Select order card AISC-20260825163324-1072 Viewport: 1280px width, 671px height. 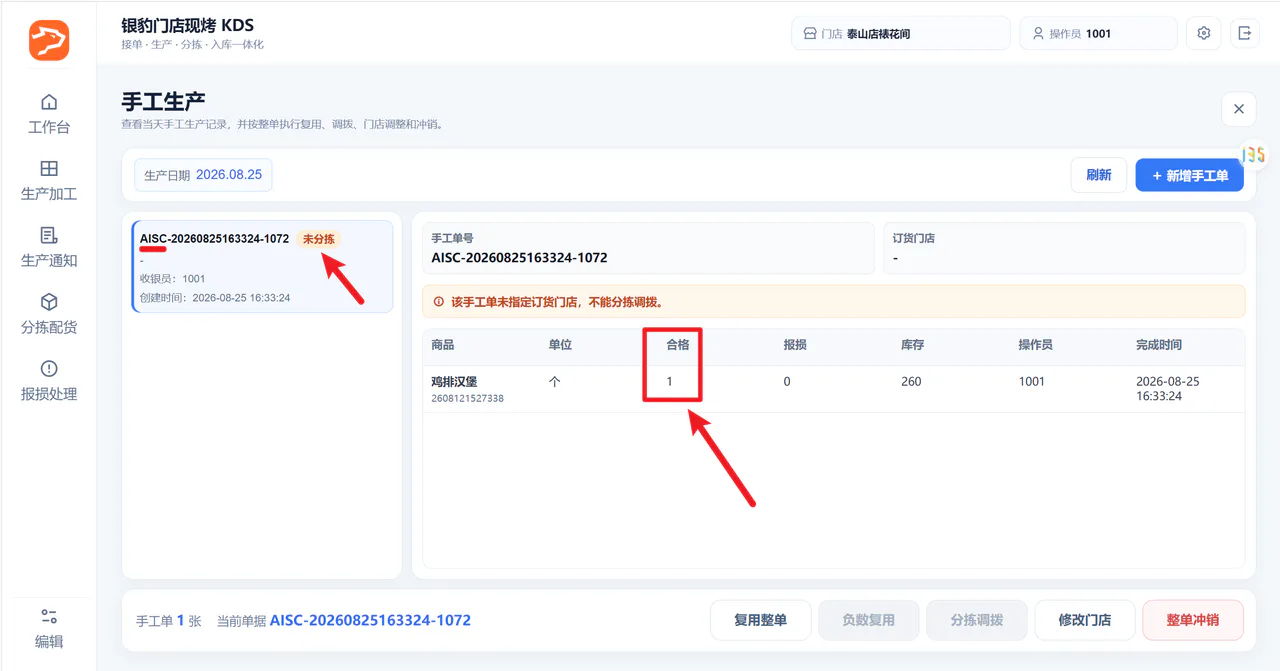pyautogui.click(x=262, y=267)
